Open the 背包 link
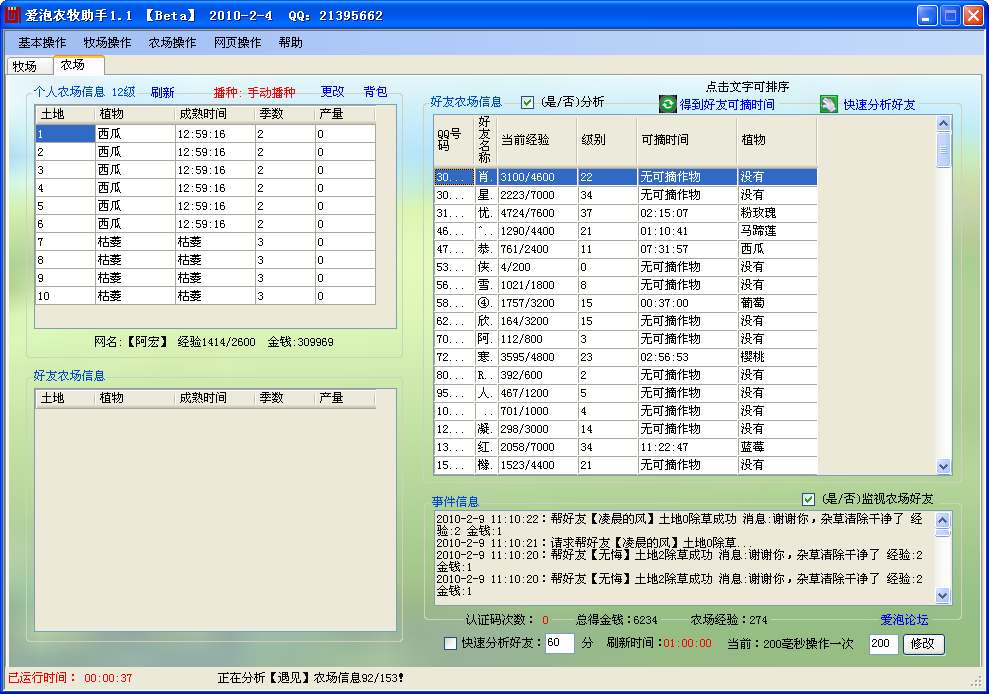This screenshot has width=989, height=694. click(x=375, y=91)
